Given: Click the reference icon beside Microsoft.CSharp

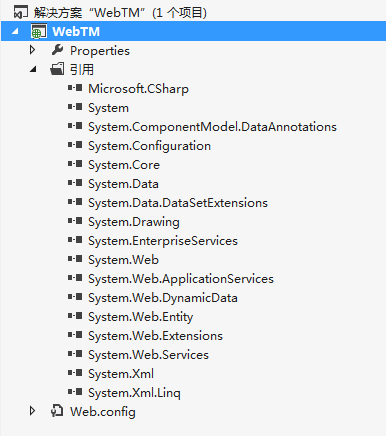Looking at the screenshot, I should click(x=75, y=88).
